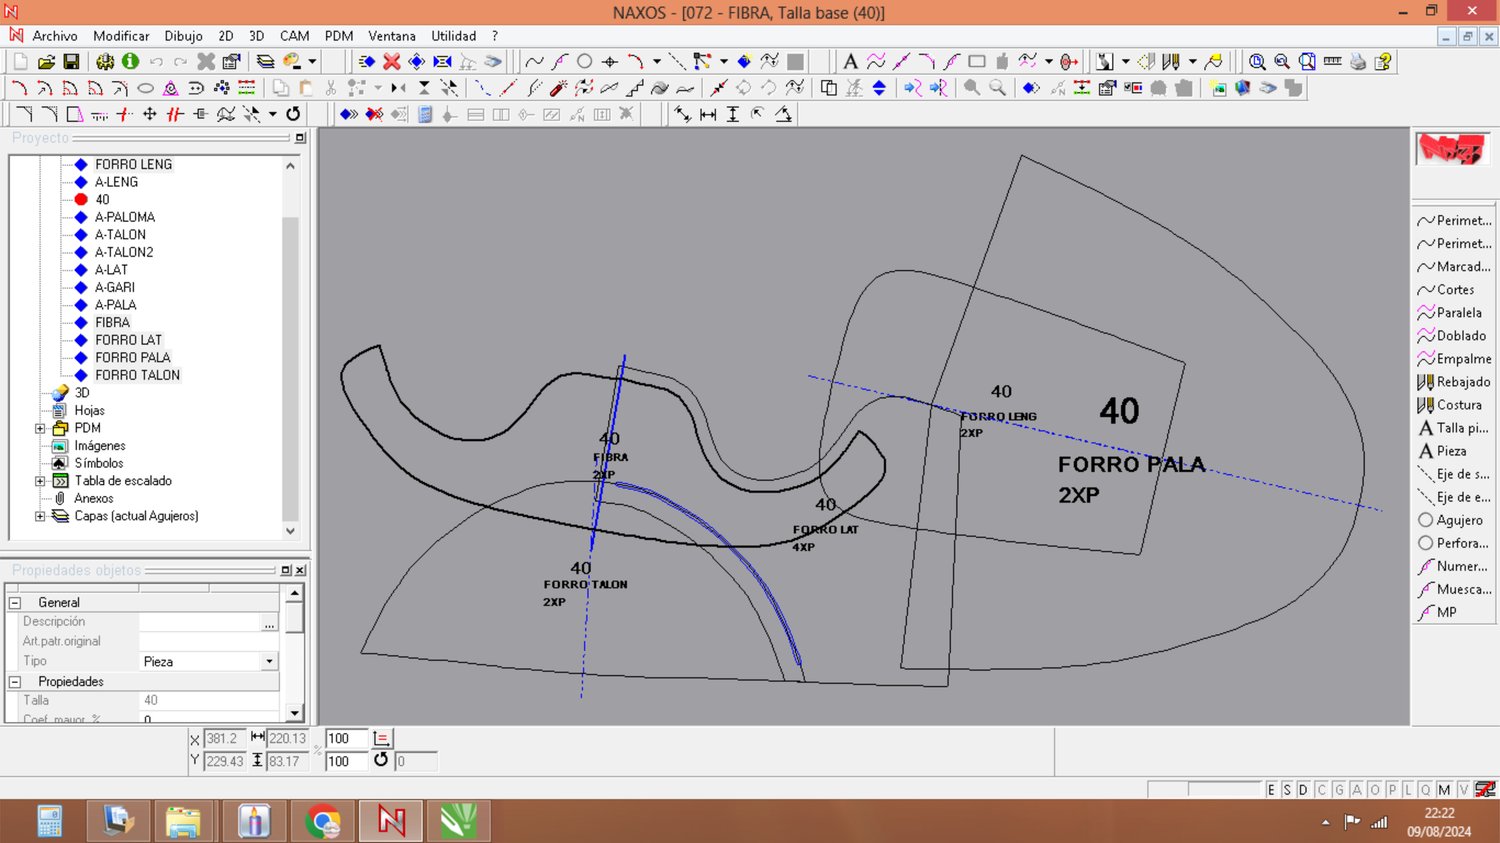Toggle the M status bar indicator
This screenshot has height=843, width=1500.
[x=1444, y=790]
